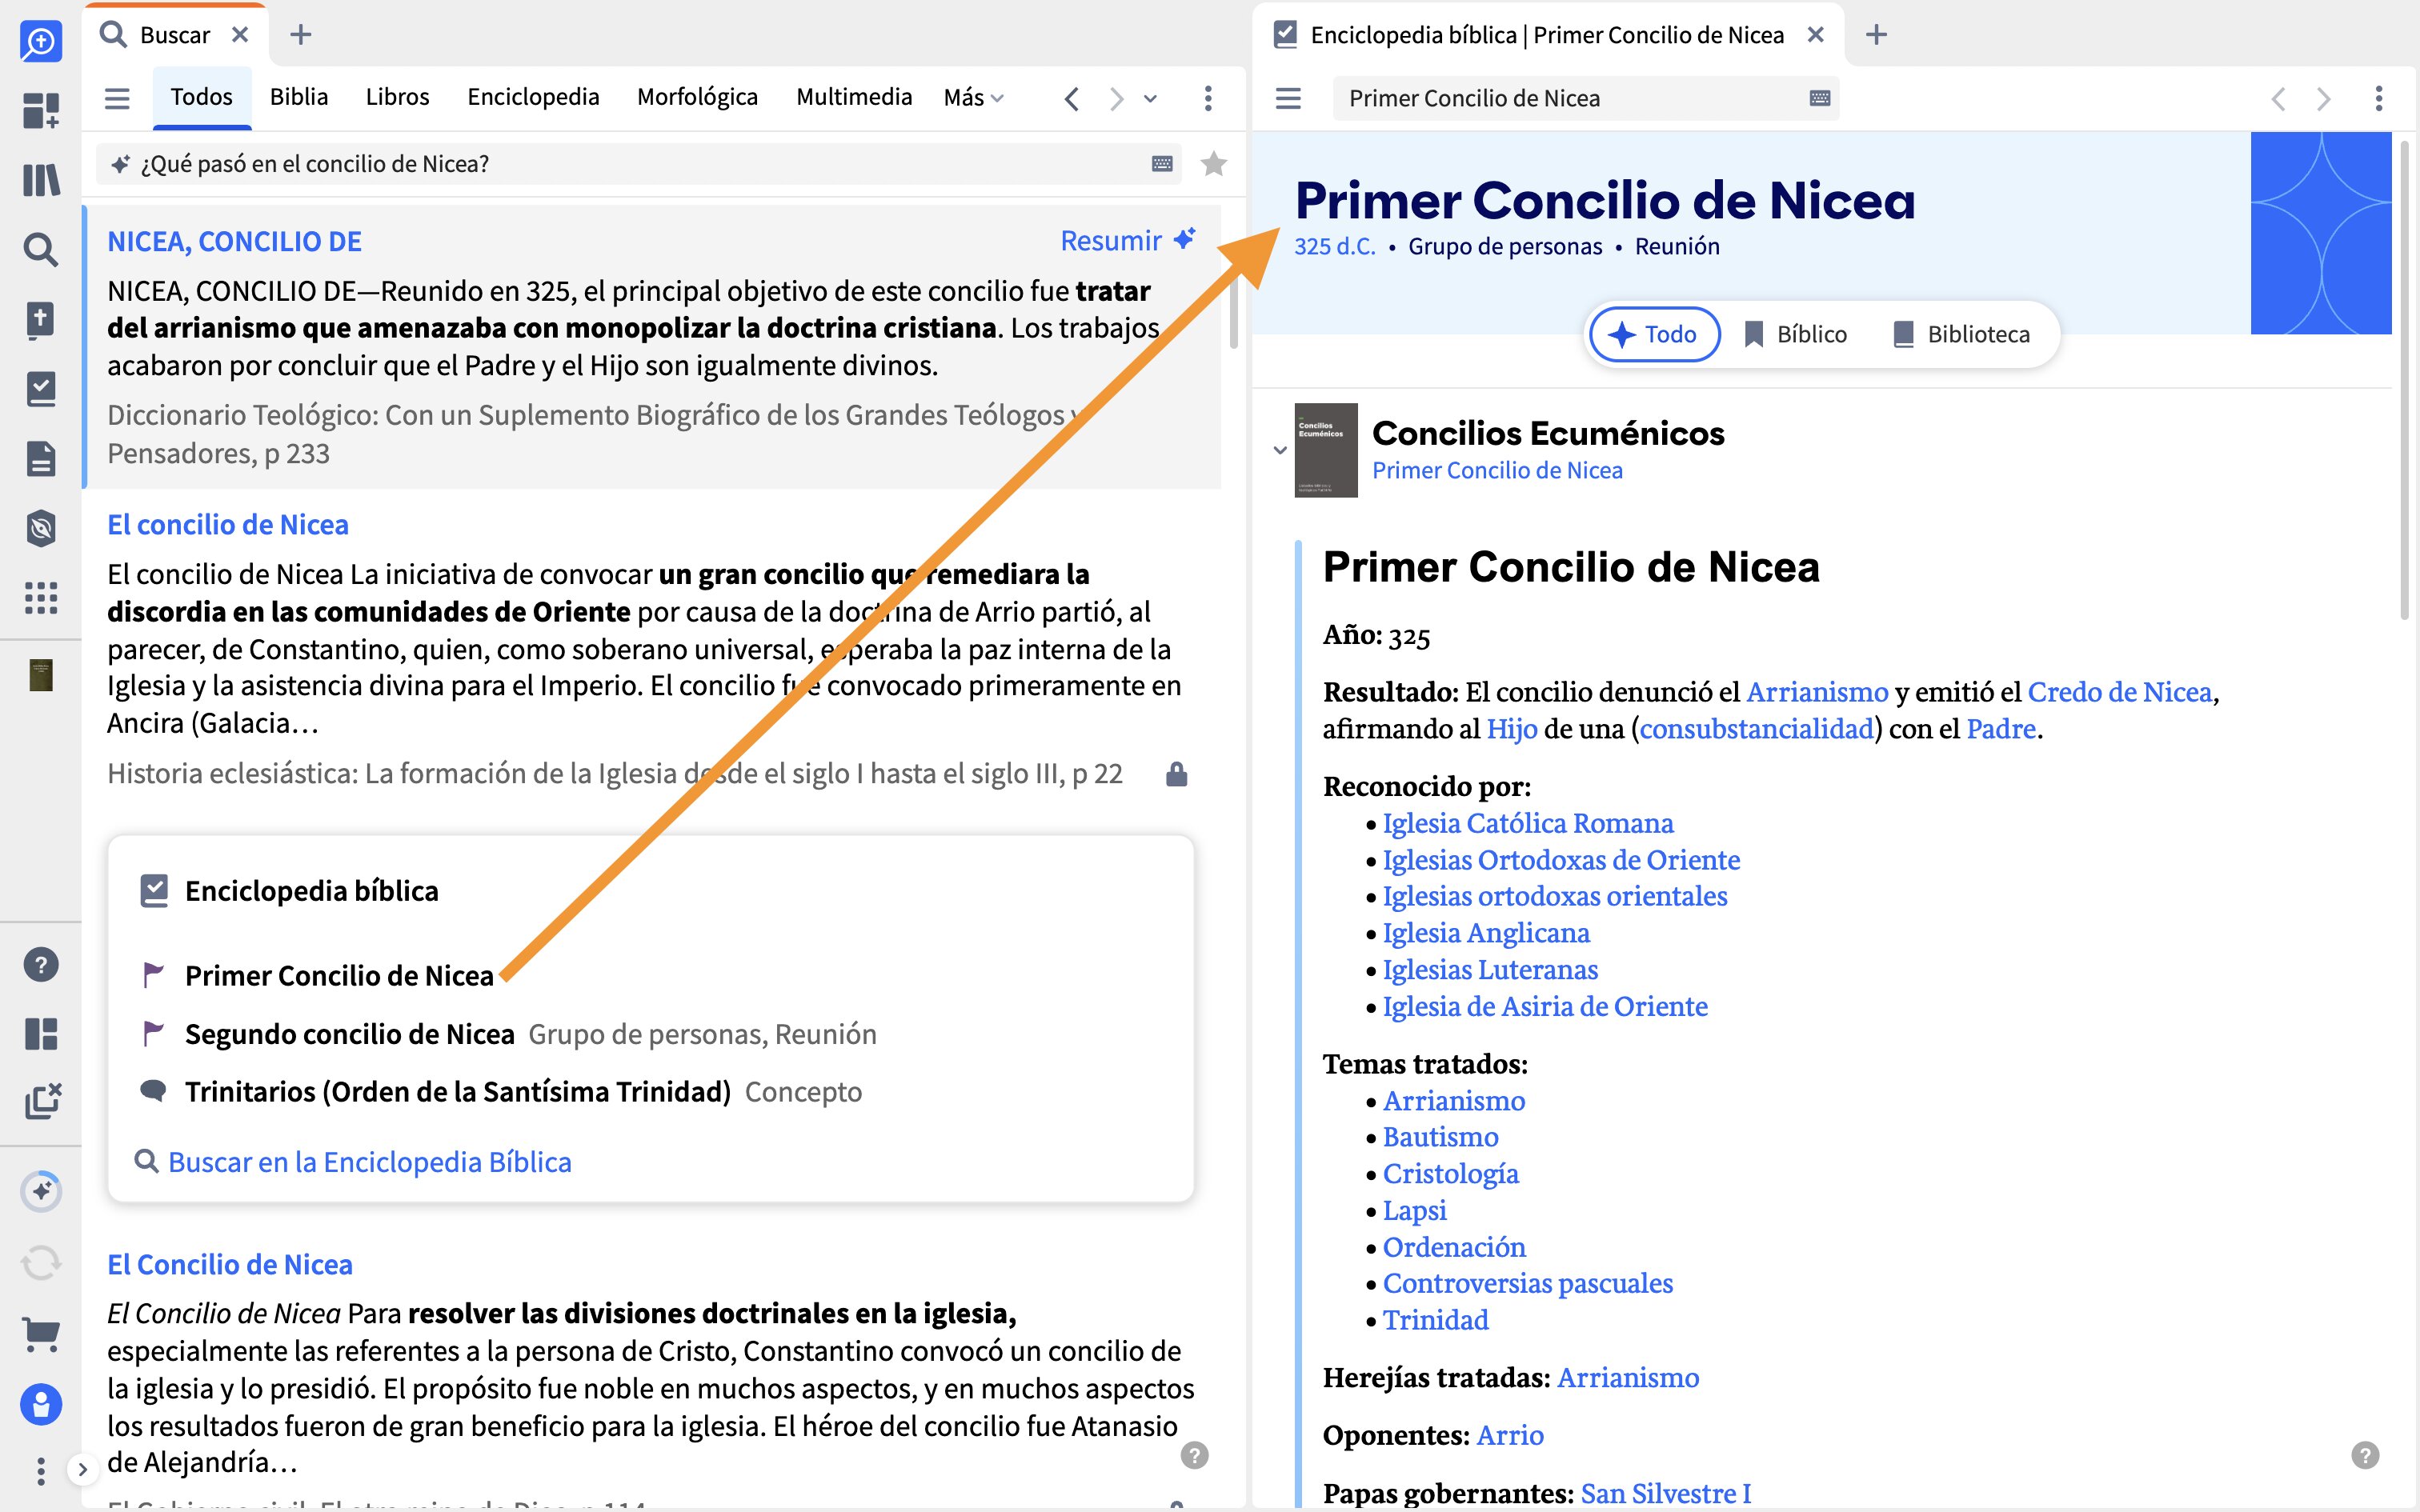Open the Iglesia Católica Romana link

click(x=1527, y=823)
